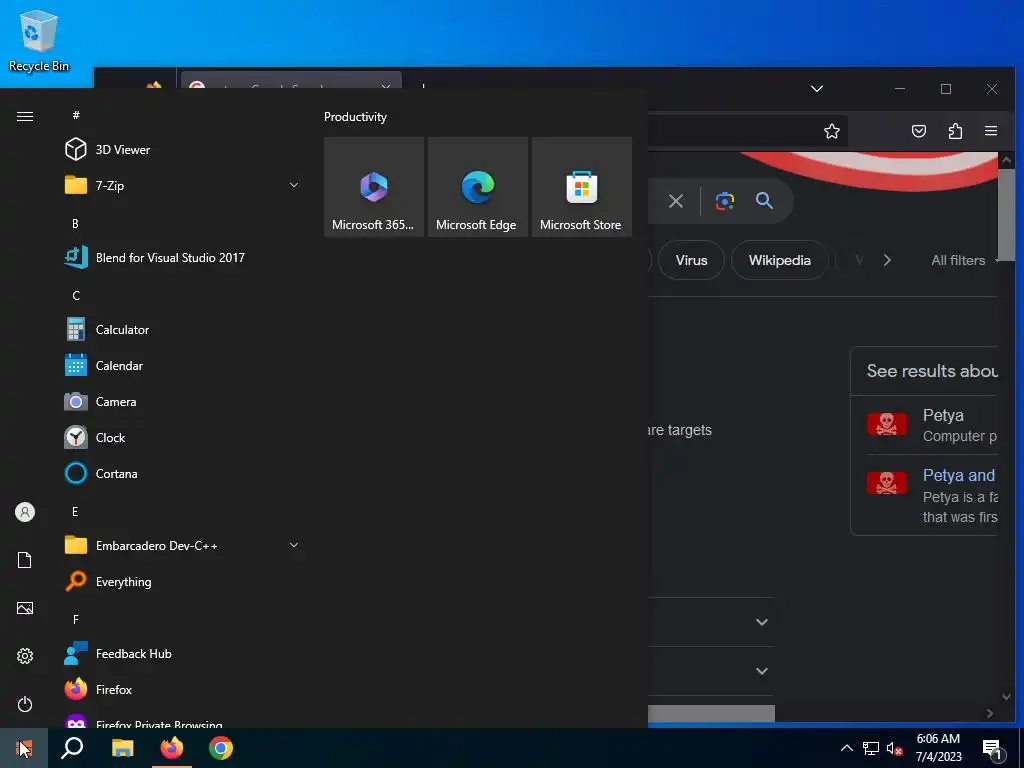Open Documents from the Start sidebar
The height and width of the screenshot is (768, 1024).
(x=25, y=560)
